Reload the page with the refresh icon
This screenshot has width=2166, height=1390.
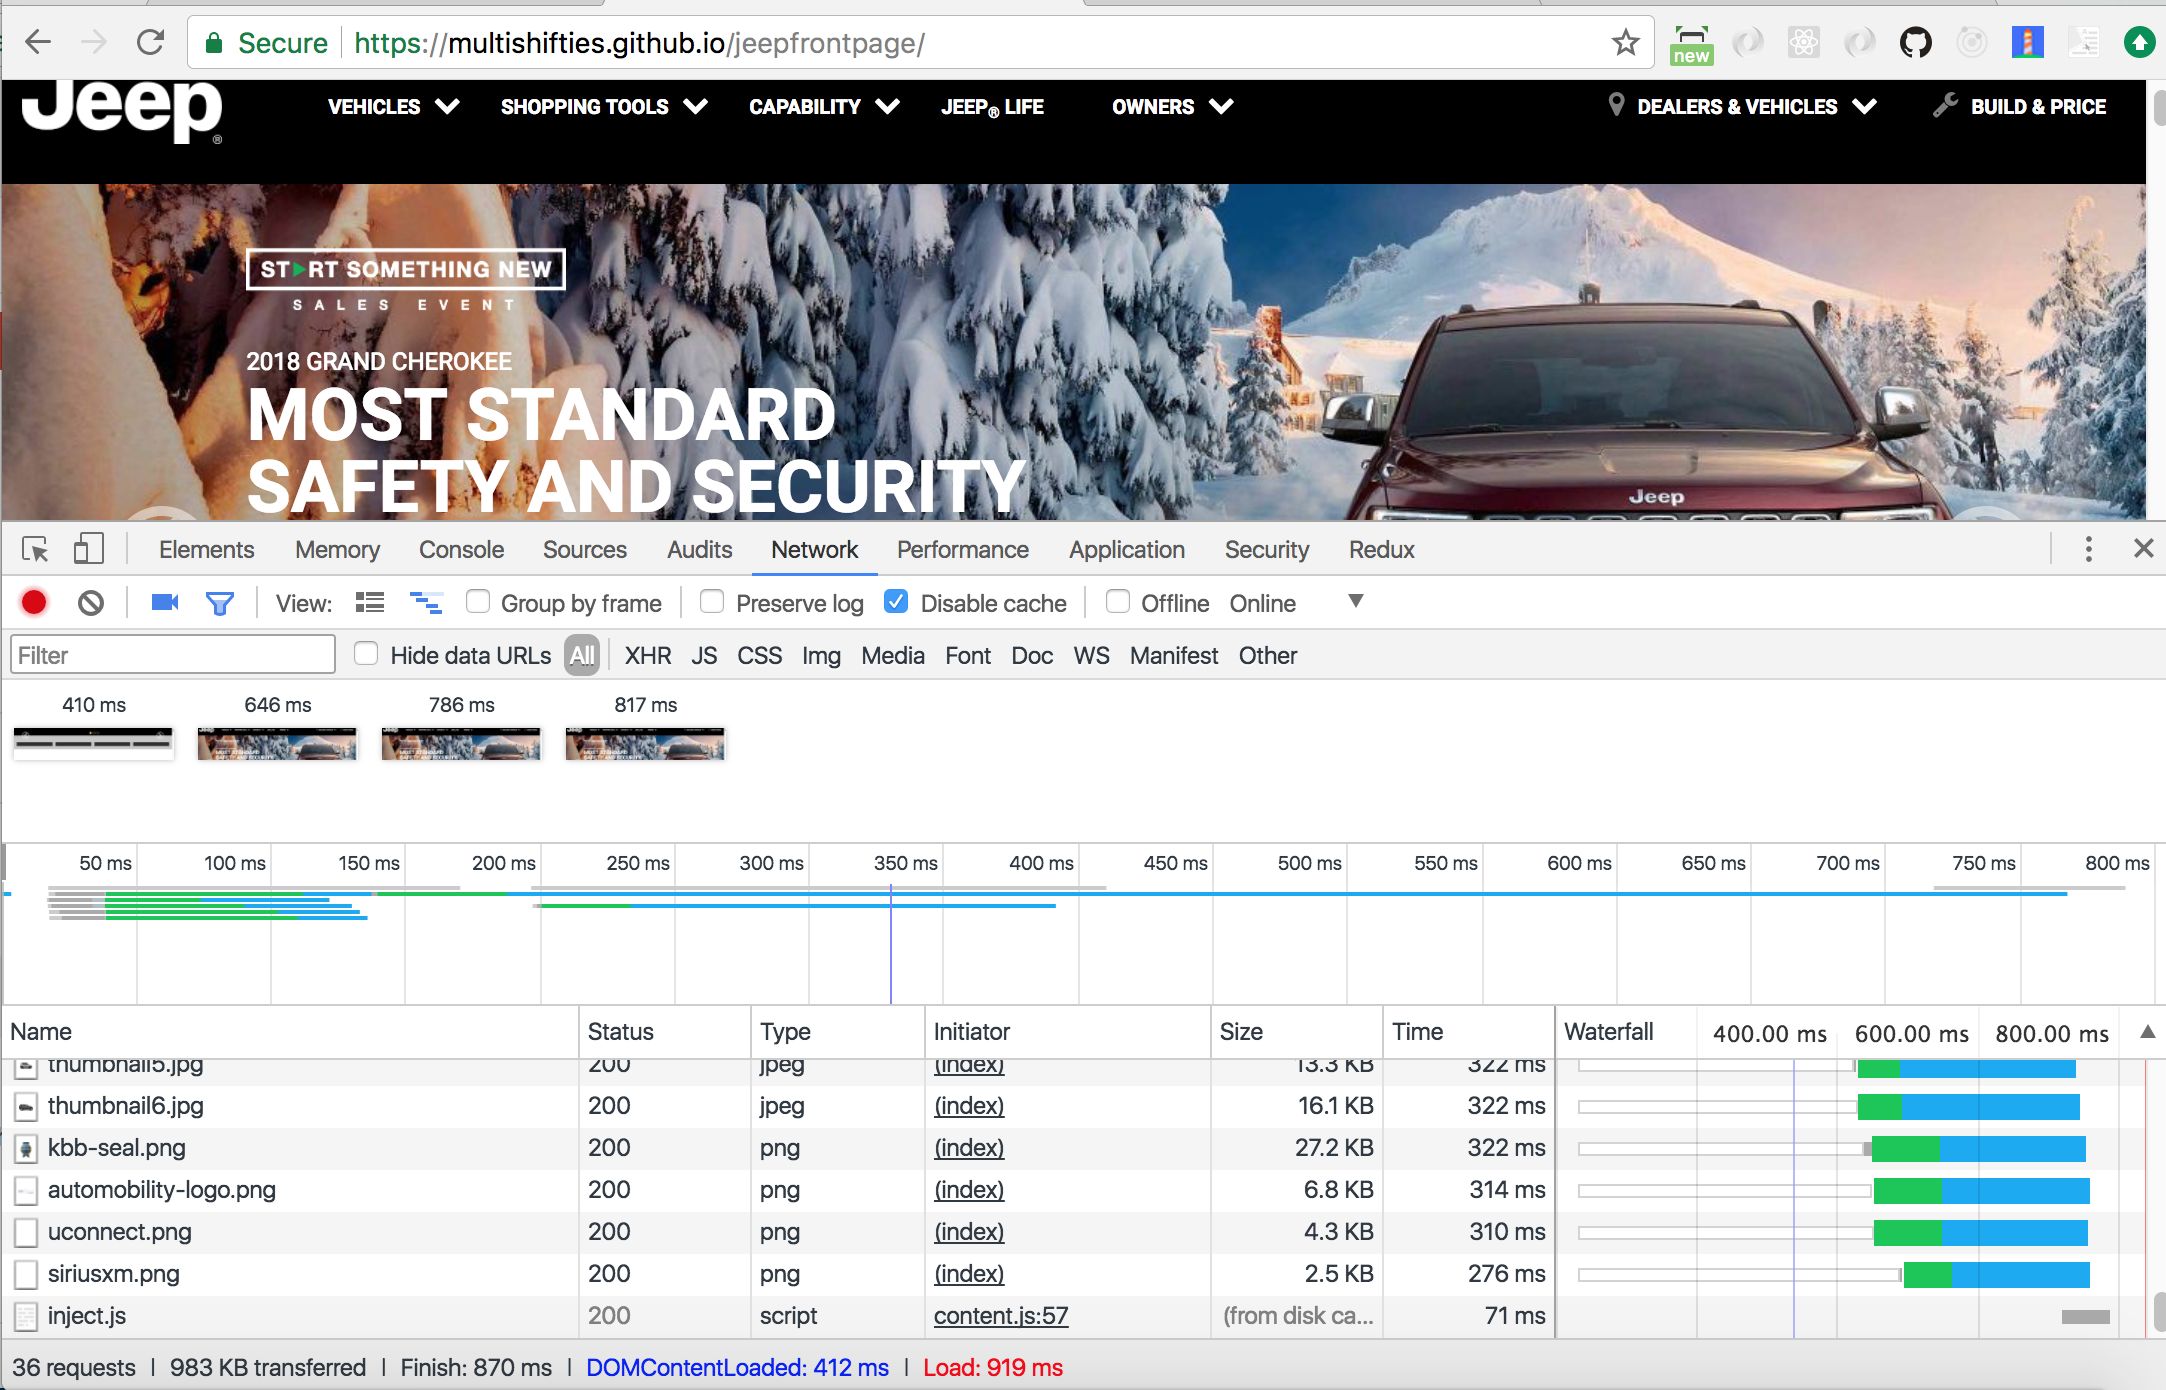tap(150, 42)
